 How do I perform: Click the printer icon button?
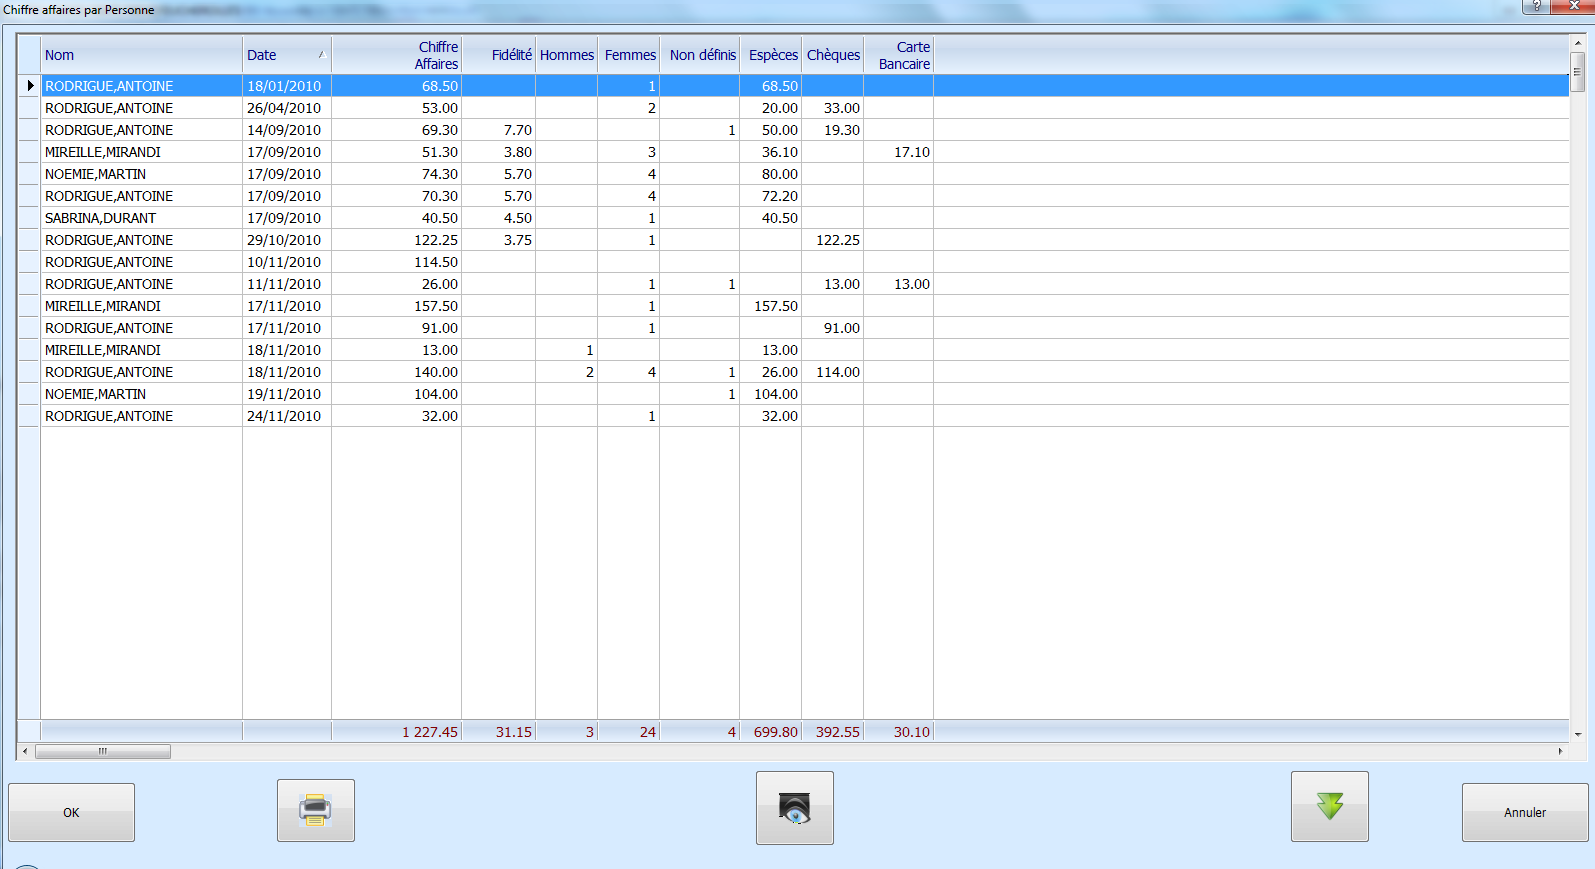315,810
